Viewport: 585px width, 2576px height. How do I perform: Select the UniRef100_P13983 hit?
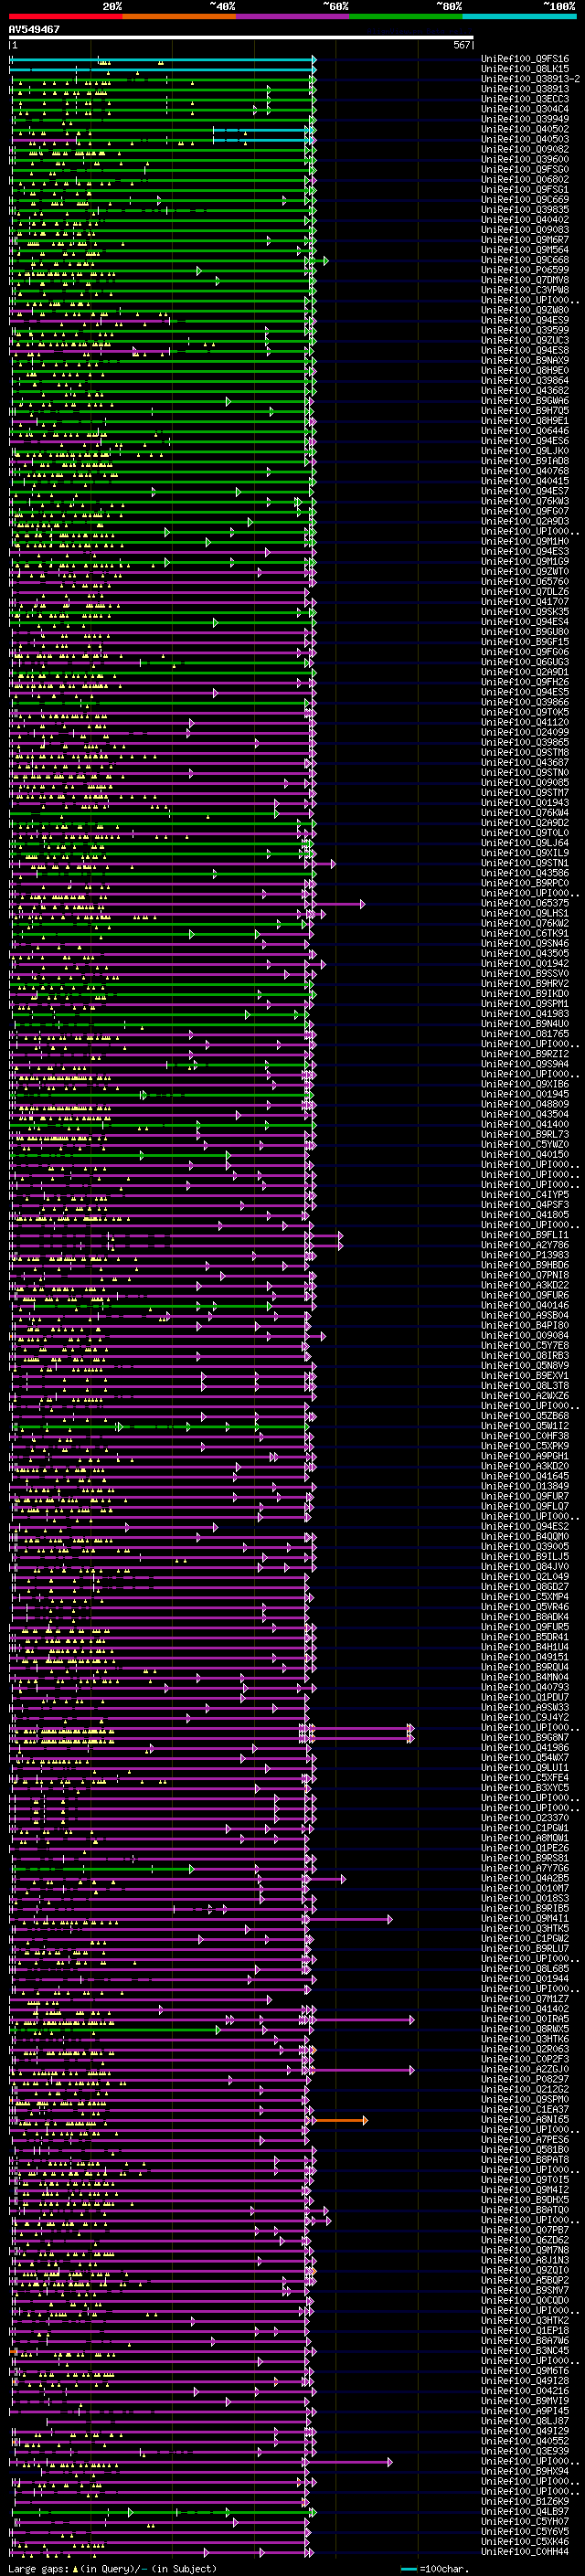point(525,1255)
